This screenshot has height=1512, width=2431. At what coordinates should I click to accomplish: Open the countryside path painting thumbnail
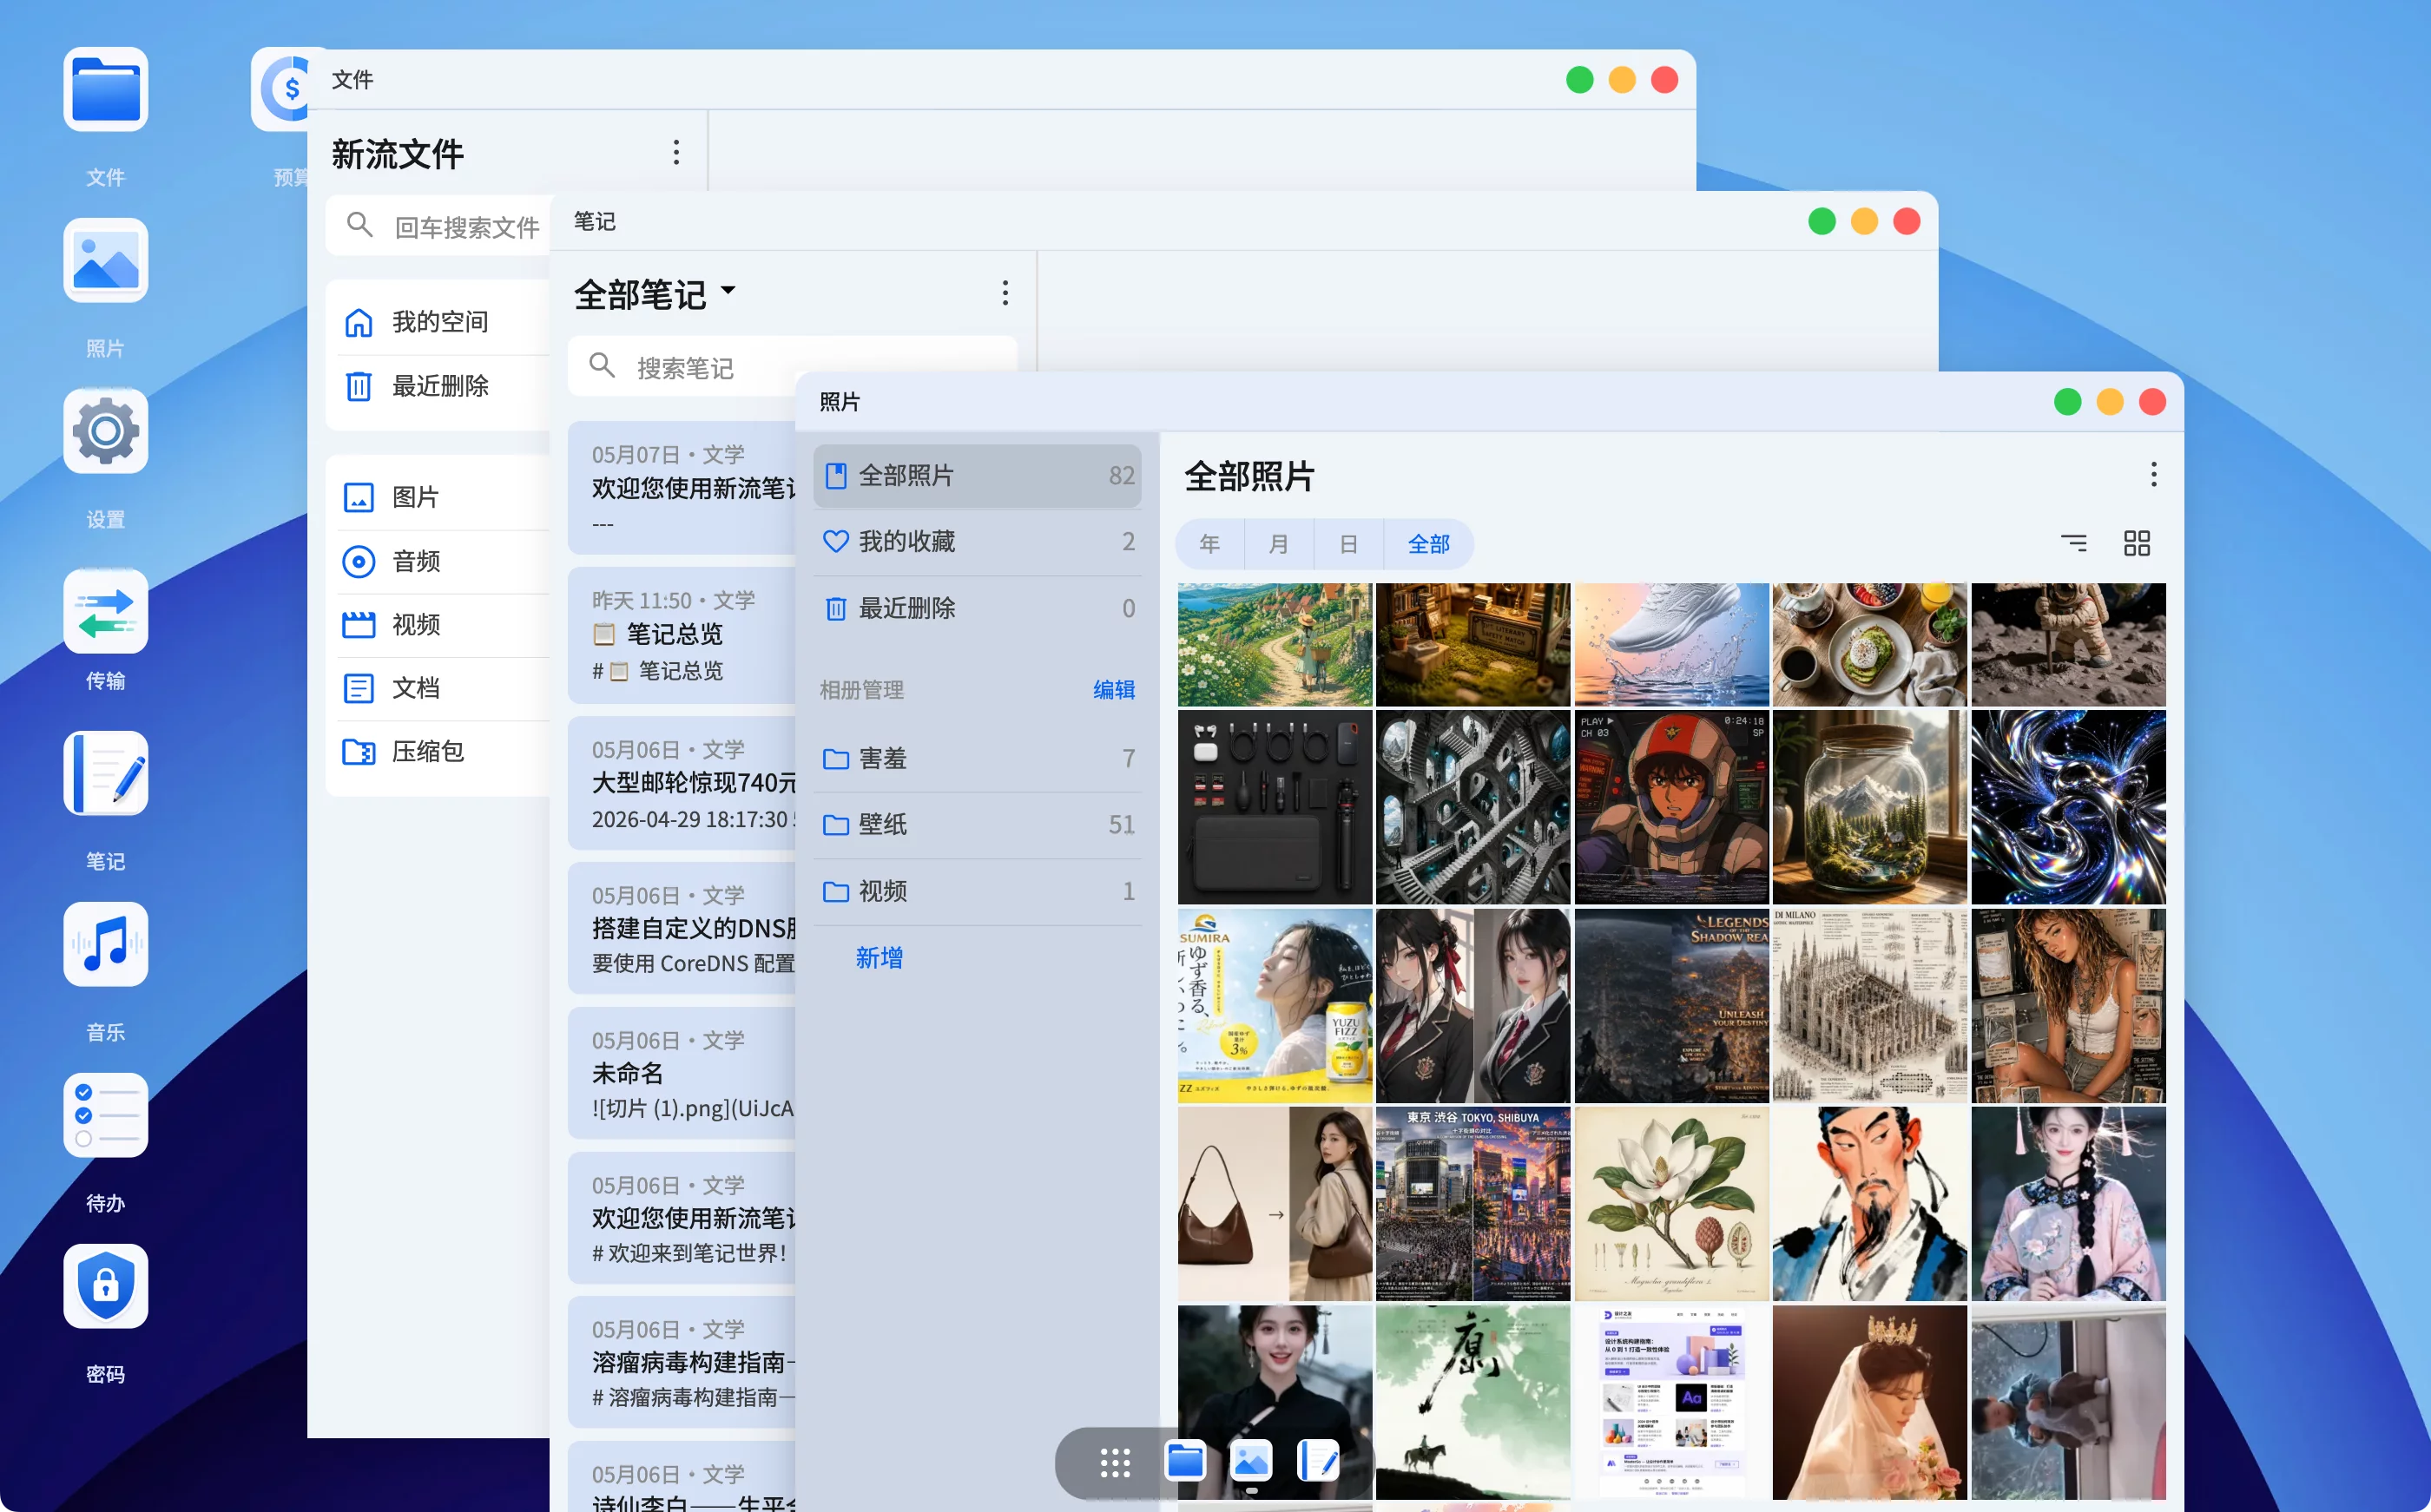point(1274,645)
